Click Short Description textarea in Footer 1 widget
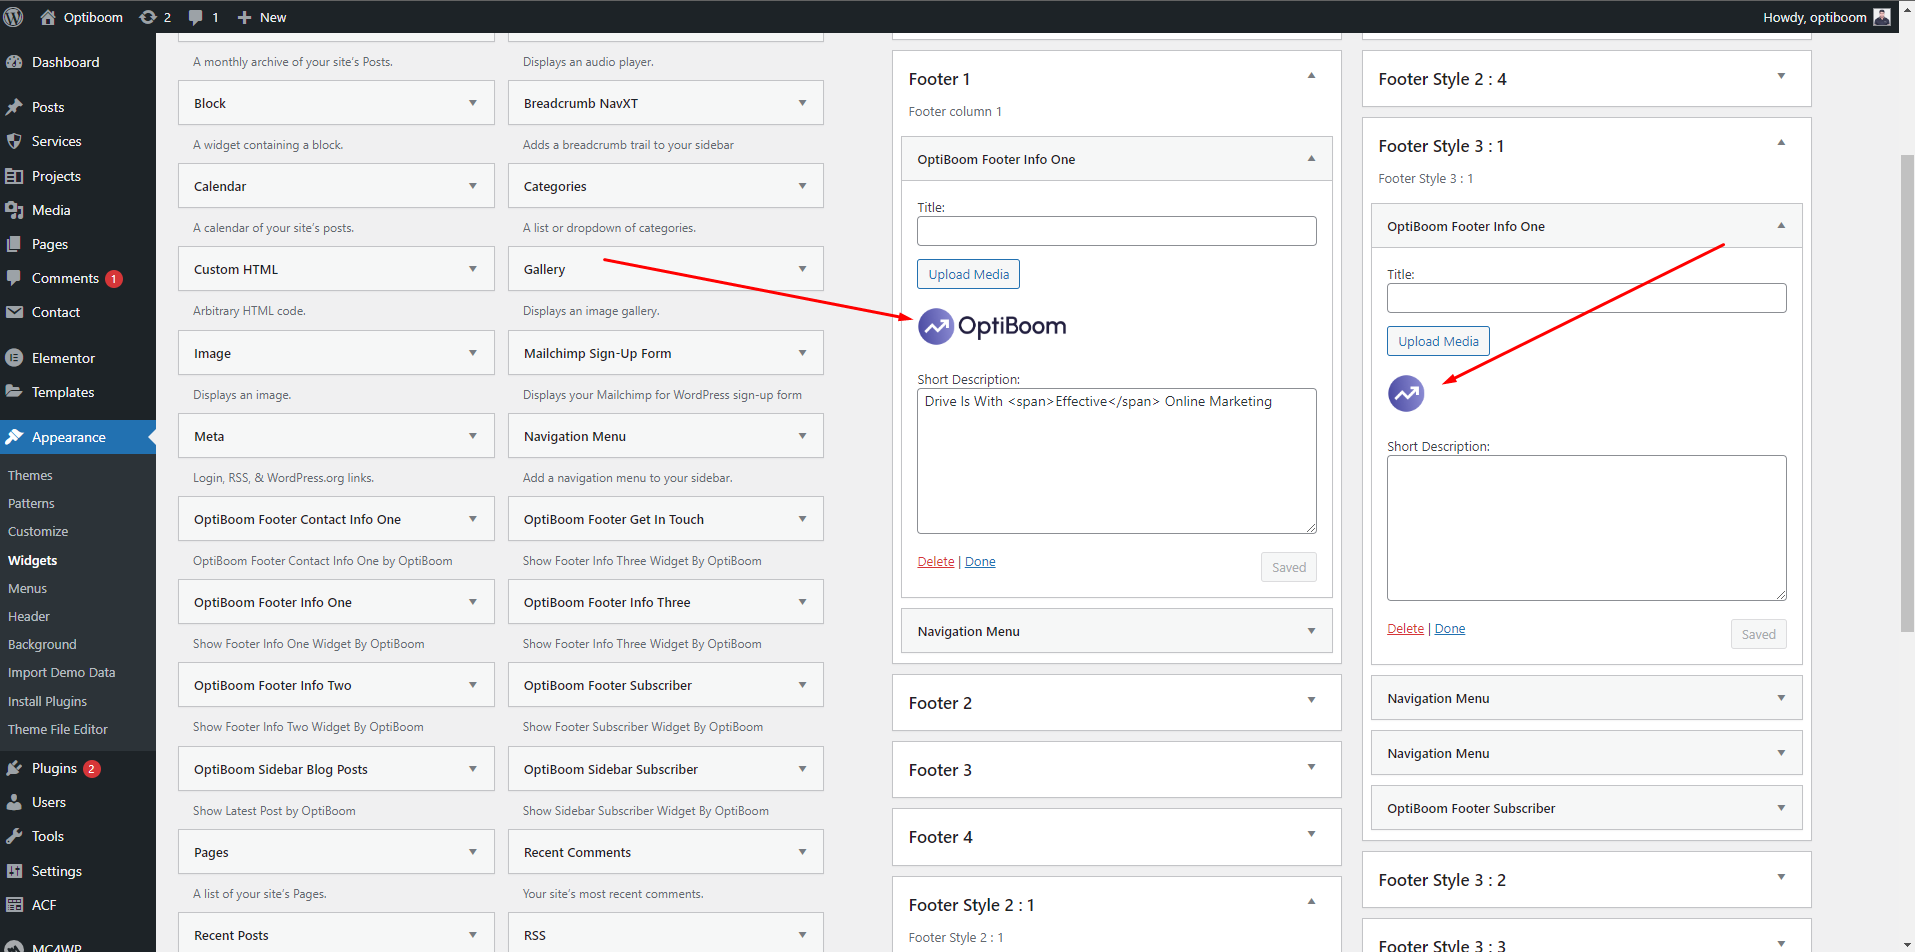 tap(1116, 461)
